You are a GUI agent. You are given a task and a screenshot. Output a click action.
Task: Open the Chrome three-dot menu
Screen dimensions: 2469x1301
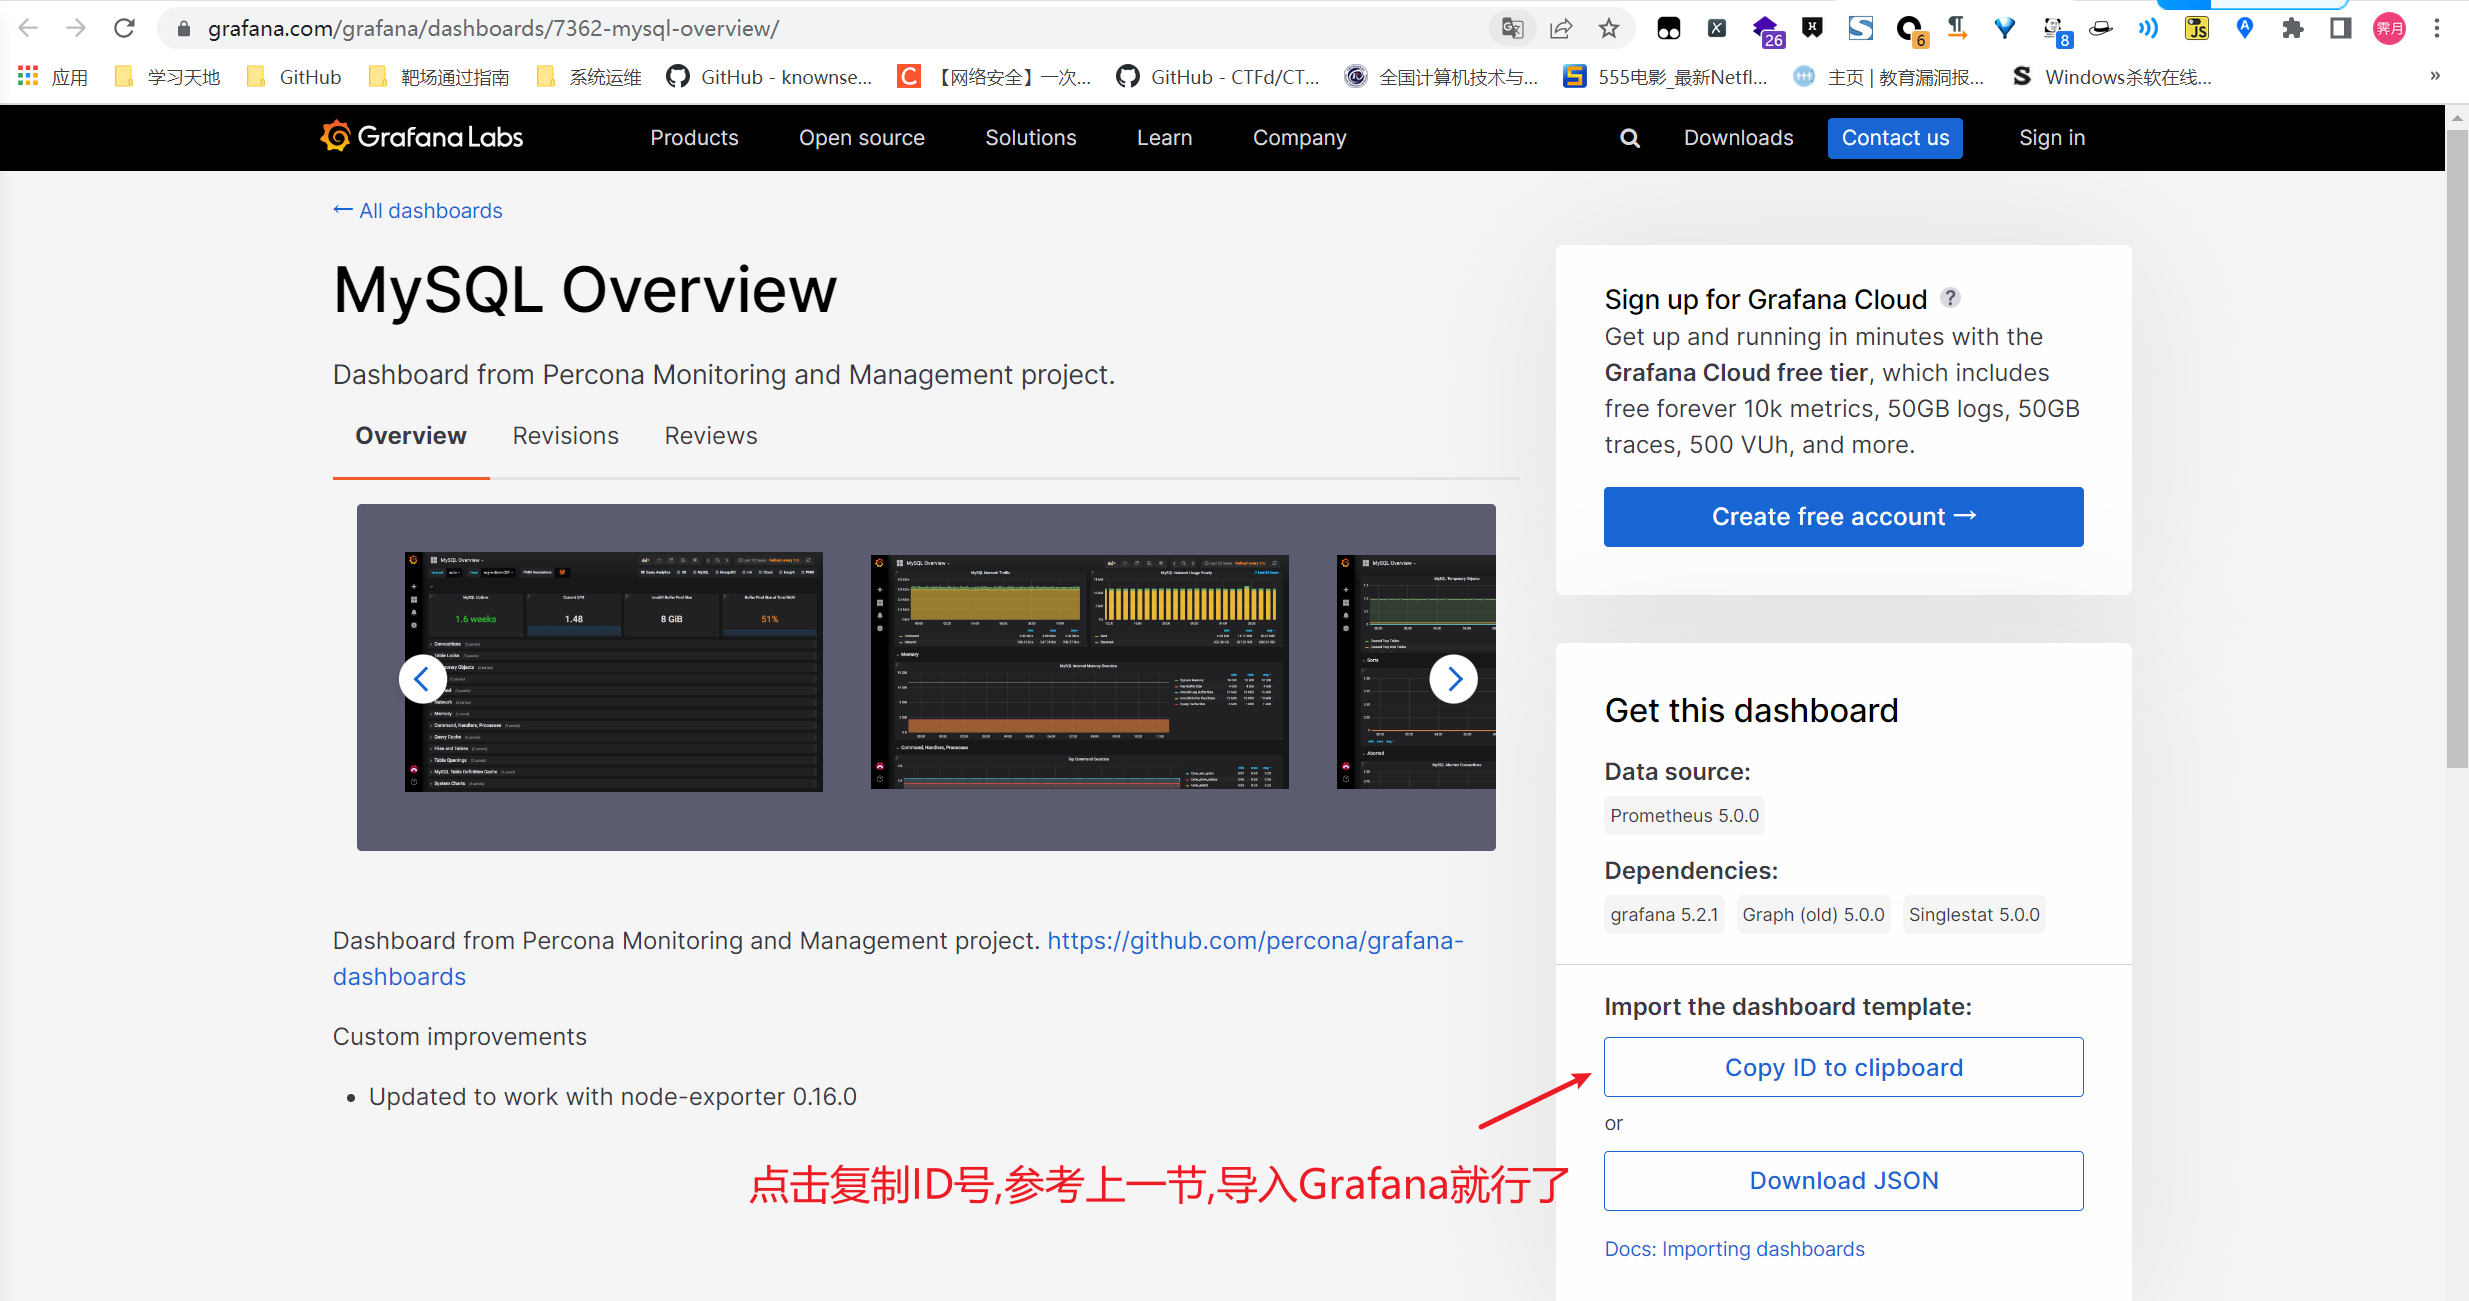[2437, 28]
